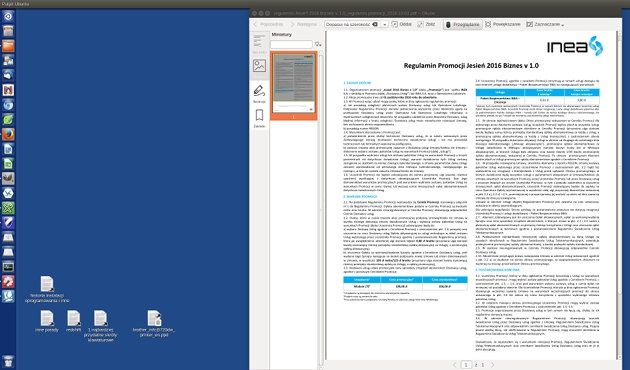Screen dimensions: 630x370
Task: Open the orange software center launcher icon
Action: (x=8, y=46)
